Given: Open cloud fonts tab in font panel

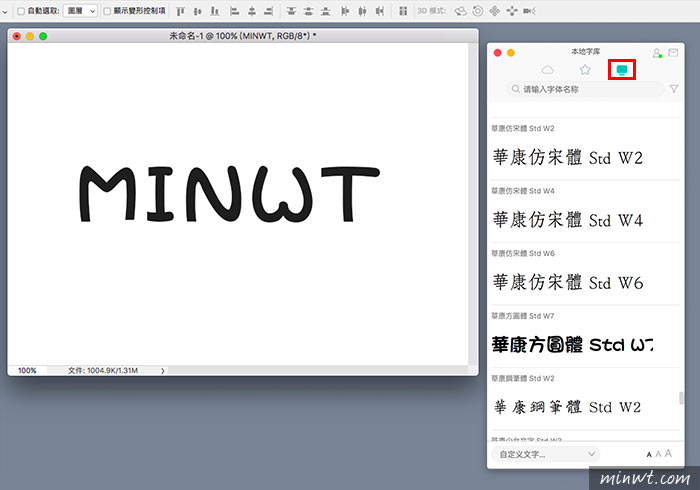Looking at the screenshot, I should click(x=548, y=70).
